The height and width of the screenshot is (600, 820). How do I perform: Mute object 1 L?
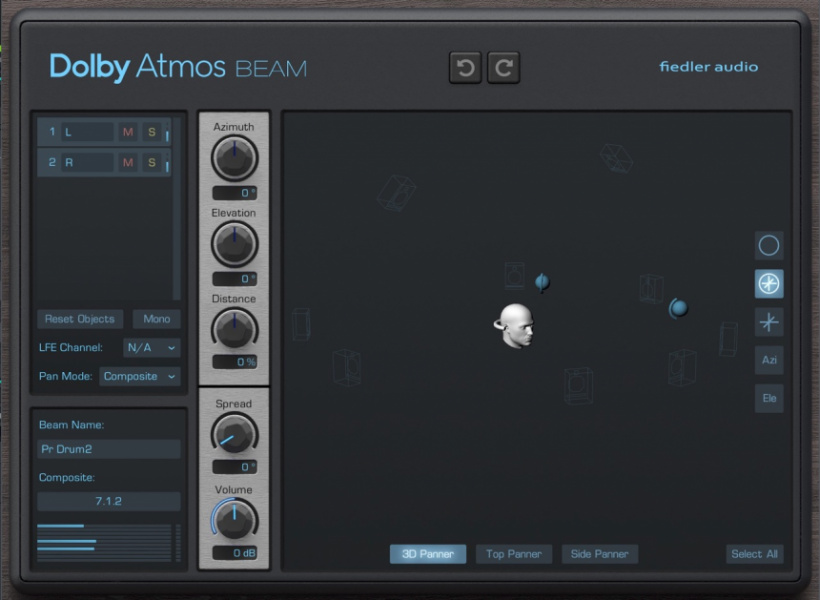[x=128, y=132]
